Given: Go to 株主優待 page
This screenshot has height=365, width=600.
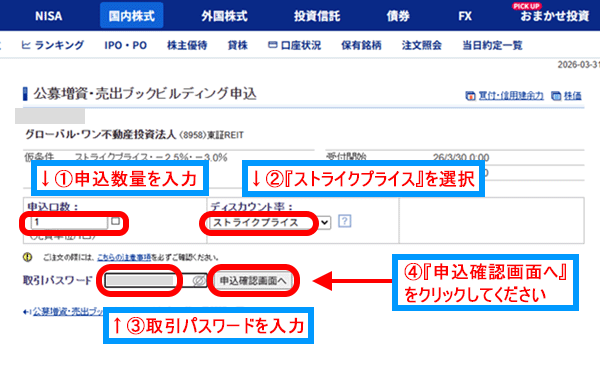Looking at the screenshot, I should (187, 45).
